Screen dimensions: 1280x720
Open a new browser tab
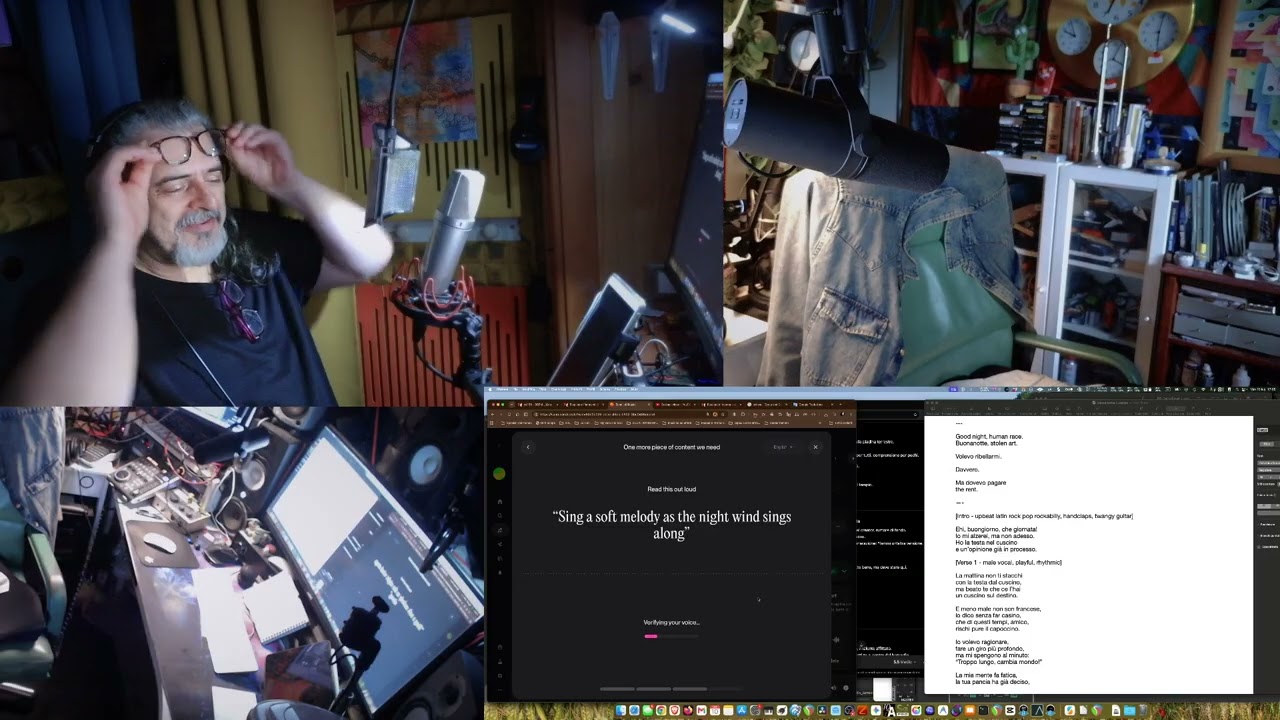click(x=841, y=404)
